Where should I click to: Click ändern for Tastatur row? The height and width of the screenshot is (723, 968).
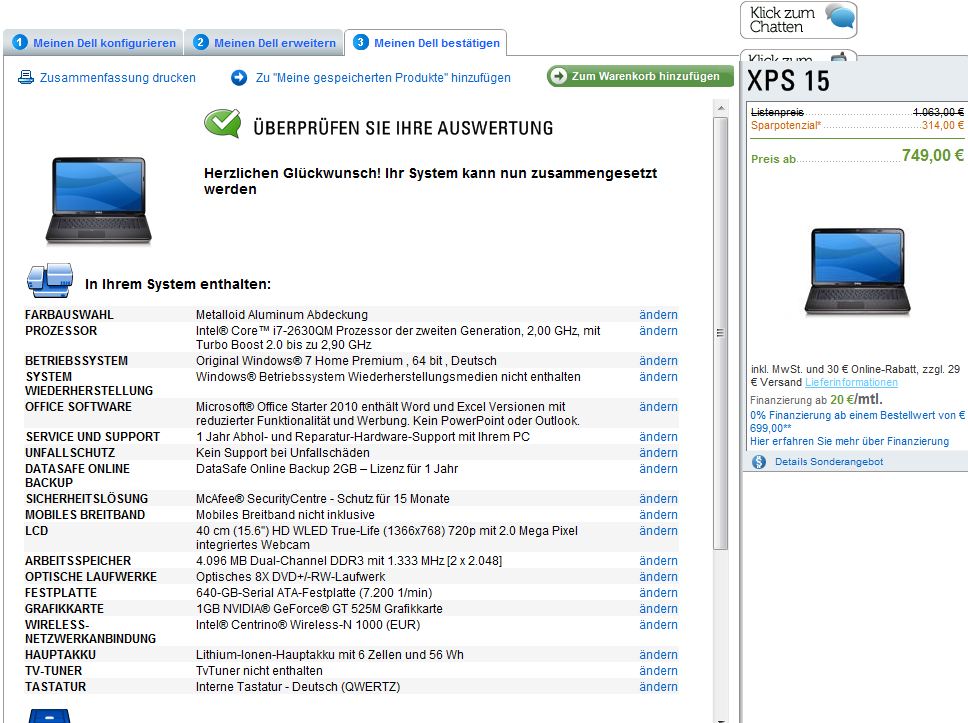(658, 686)
